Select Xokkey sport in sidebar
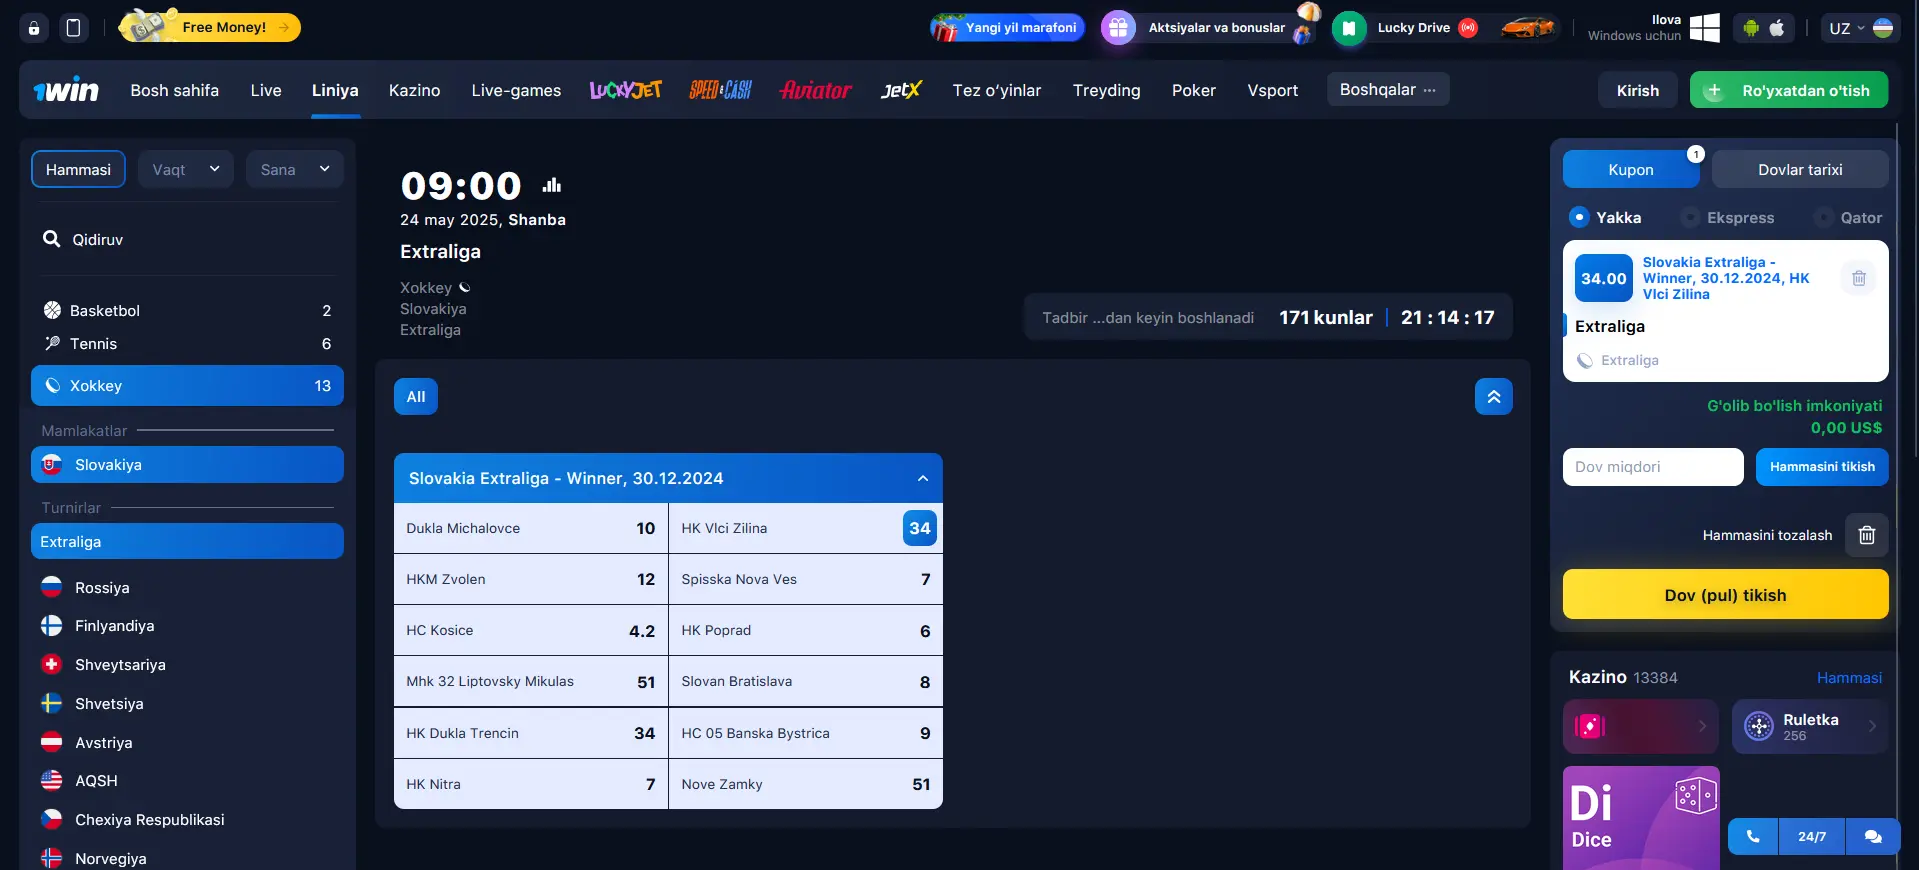Image resolution: width=1919 pixels, height=870 pixels. [x=187, y=386]
